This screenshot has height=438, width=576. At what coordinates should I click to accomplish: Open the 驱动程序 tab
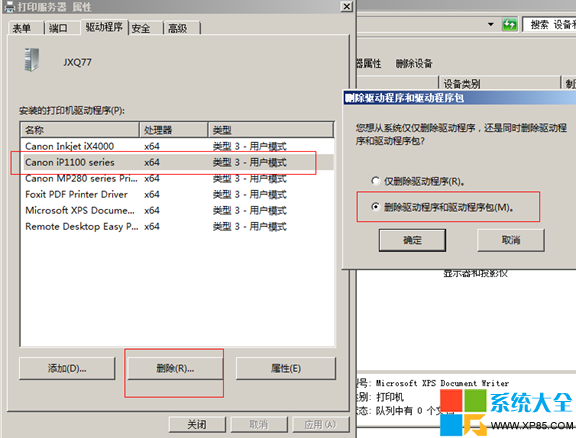pyautogui.click(x=104, y=27)
